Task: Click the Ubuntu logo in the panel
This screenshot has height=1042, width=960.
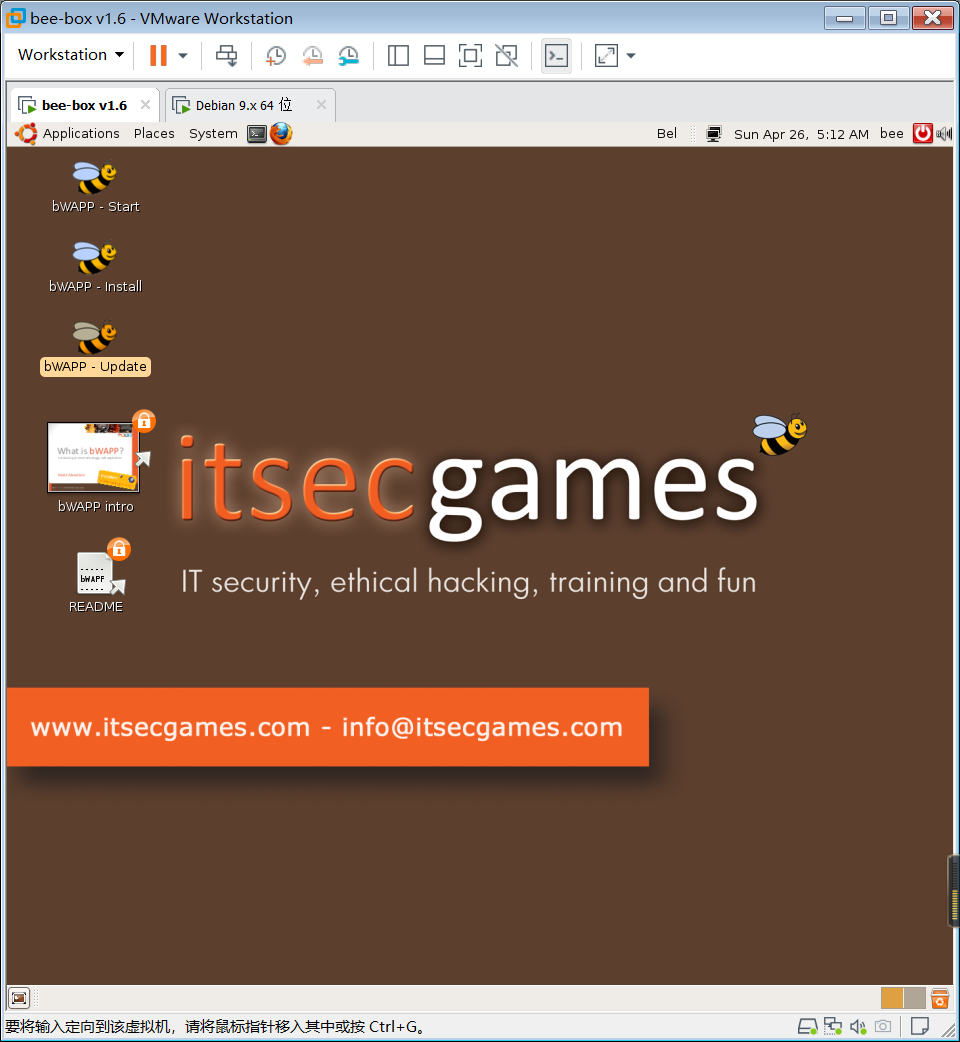Action: click(x=27, y=134)
